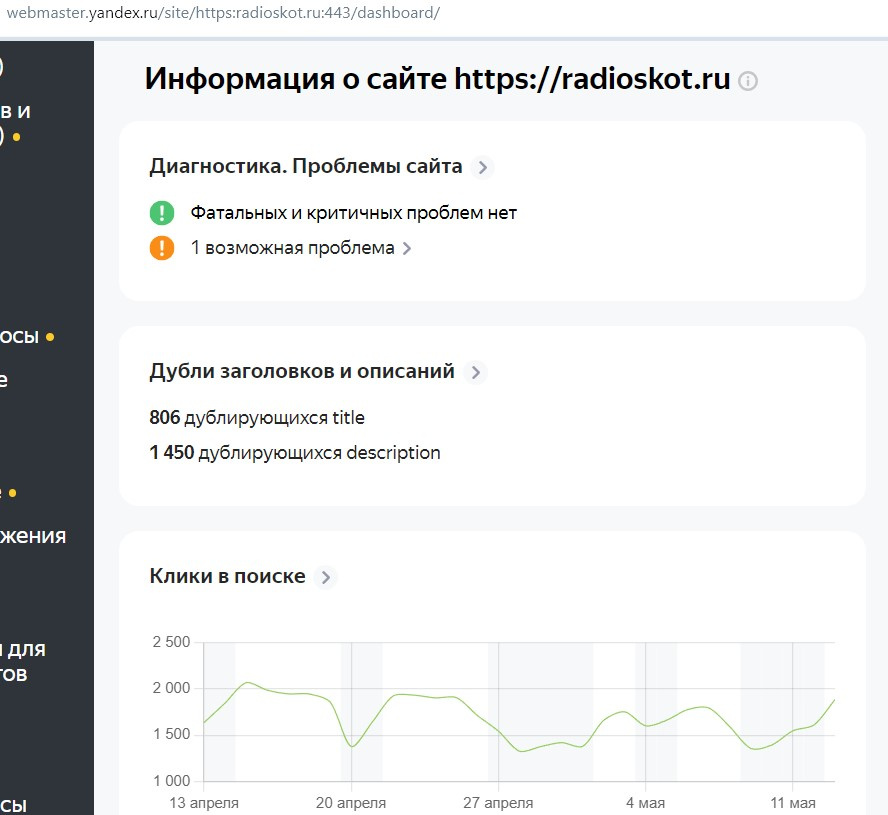Click the info icon next to radioskot.ru heading
Image resolution: width=888 pixels, height=815 pixels.
click(748, 81)
